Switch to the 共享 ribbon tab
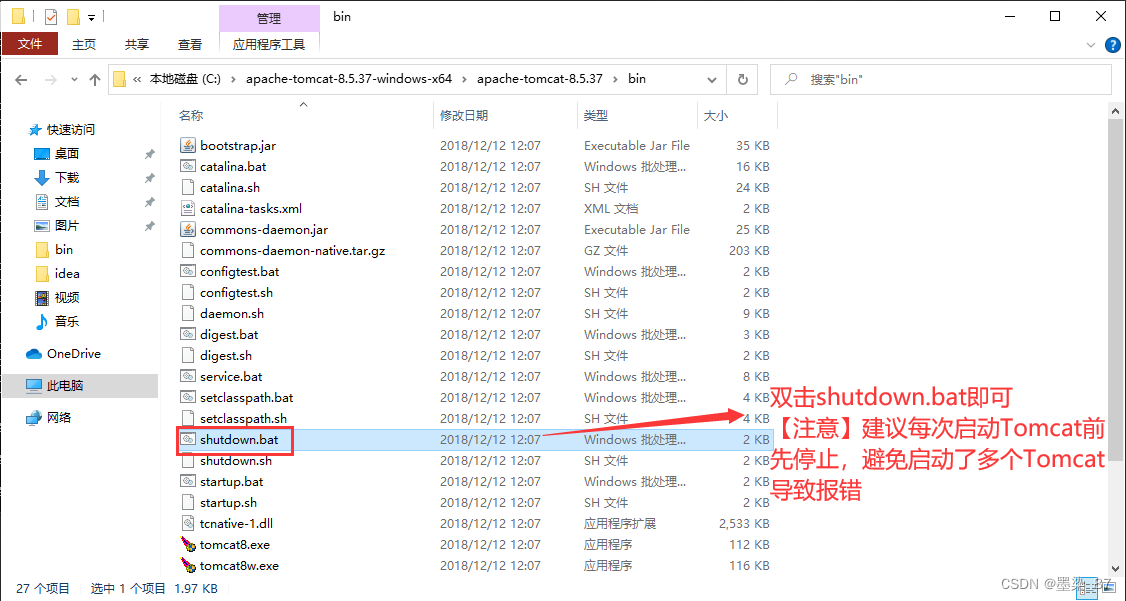Viewport: 1126px width, 601px height. [x=136, y=45]
